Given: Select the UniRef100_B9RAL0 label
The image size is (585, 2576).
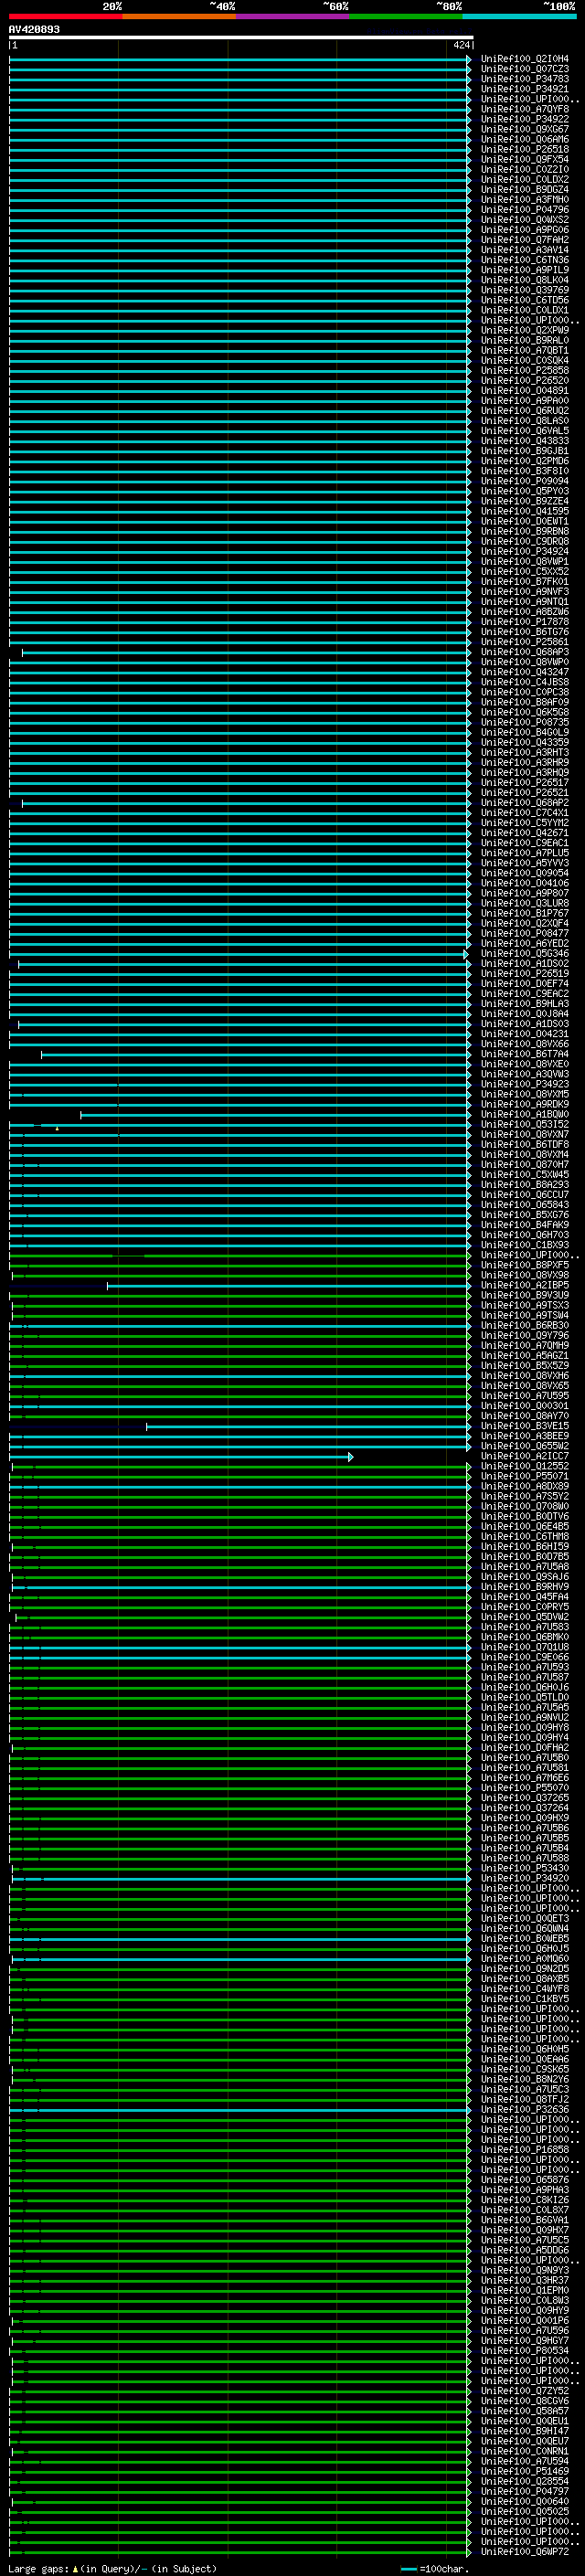Looking at the screenshot, I should coord(525,340).
